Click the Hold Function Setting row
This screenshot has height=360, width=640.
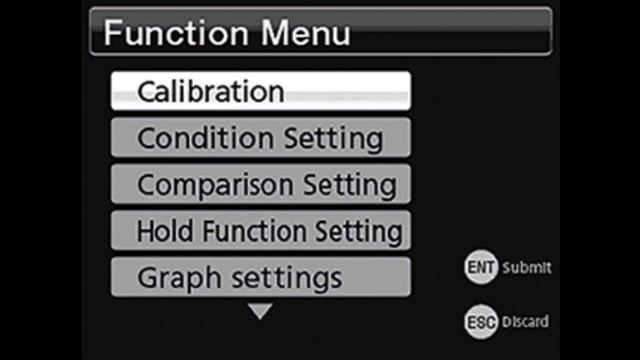pyautogui.click(x=261, y=231)
